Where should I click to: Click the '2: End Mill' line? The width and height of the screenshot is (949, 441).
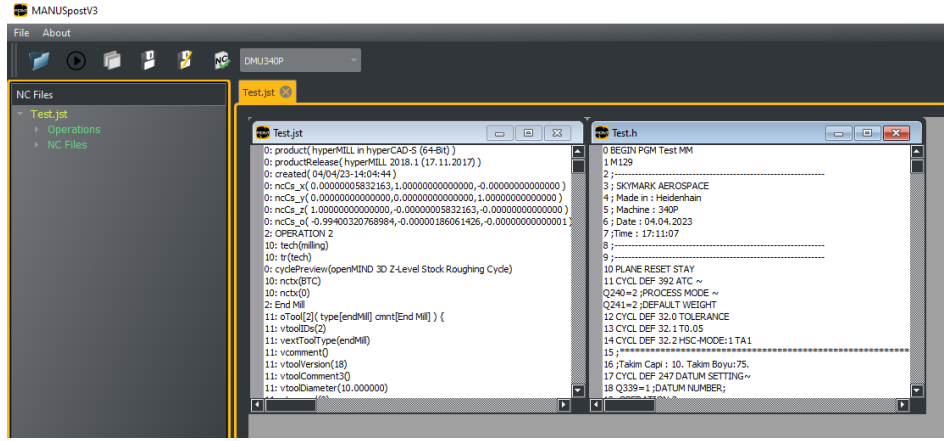pos(284,305)
